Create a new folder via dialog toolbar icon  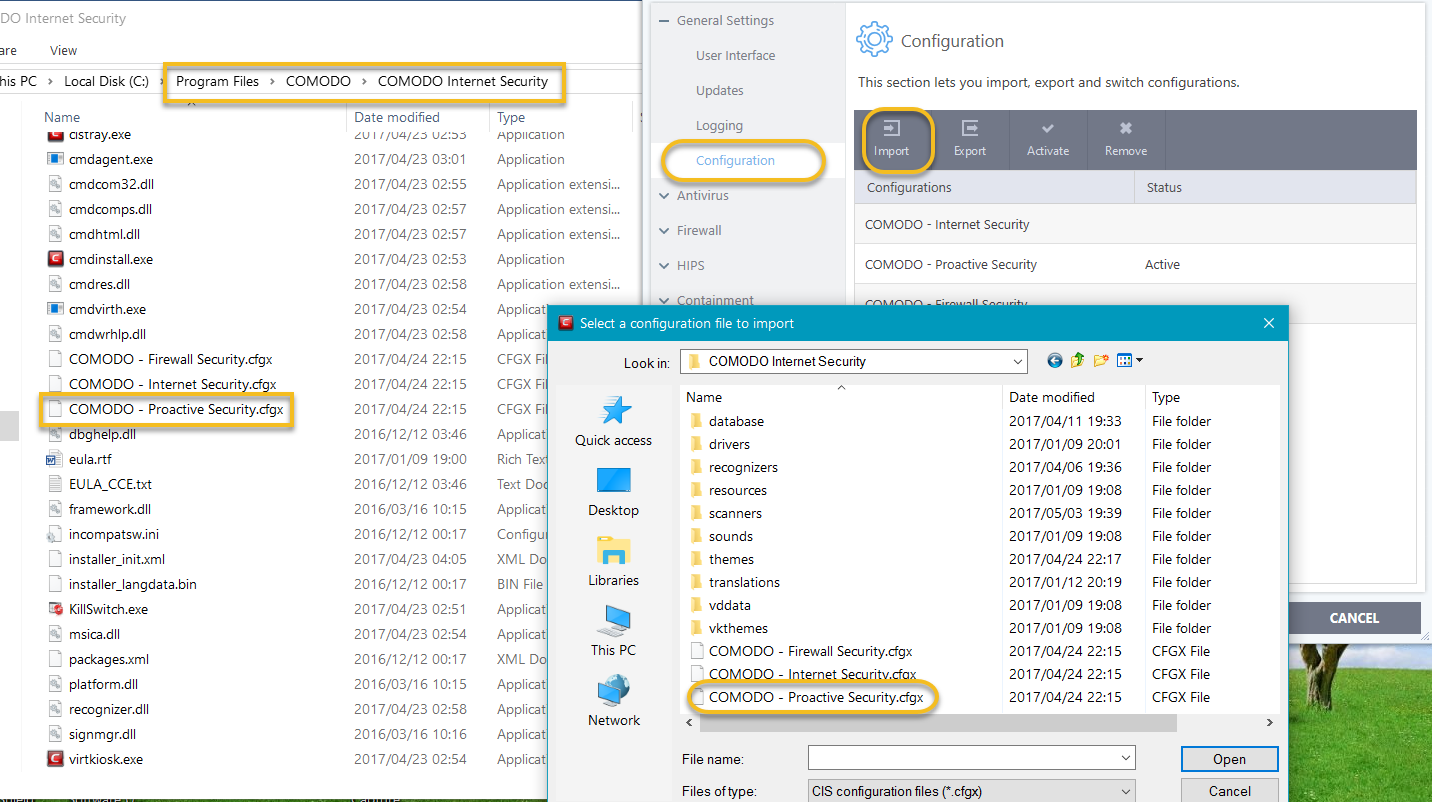(1101, 361)
